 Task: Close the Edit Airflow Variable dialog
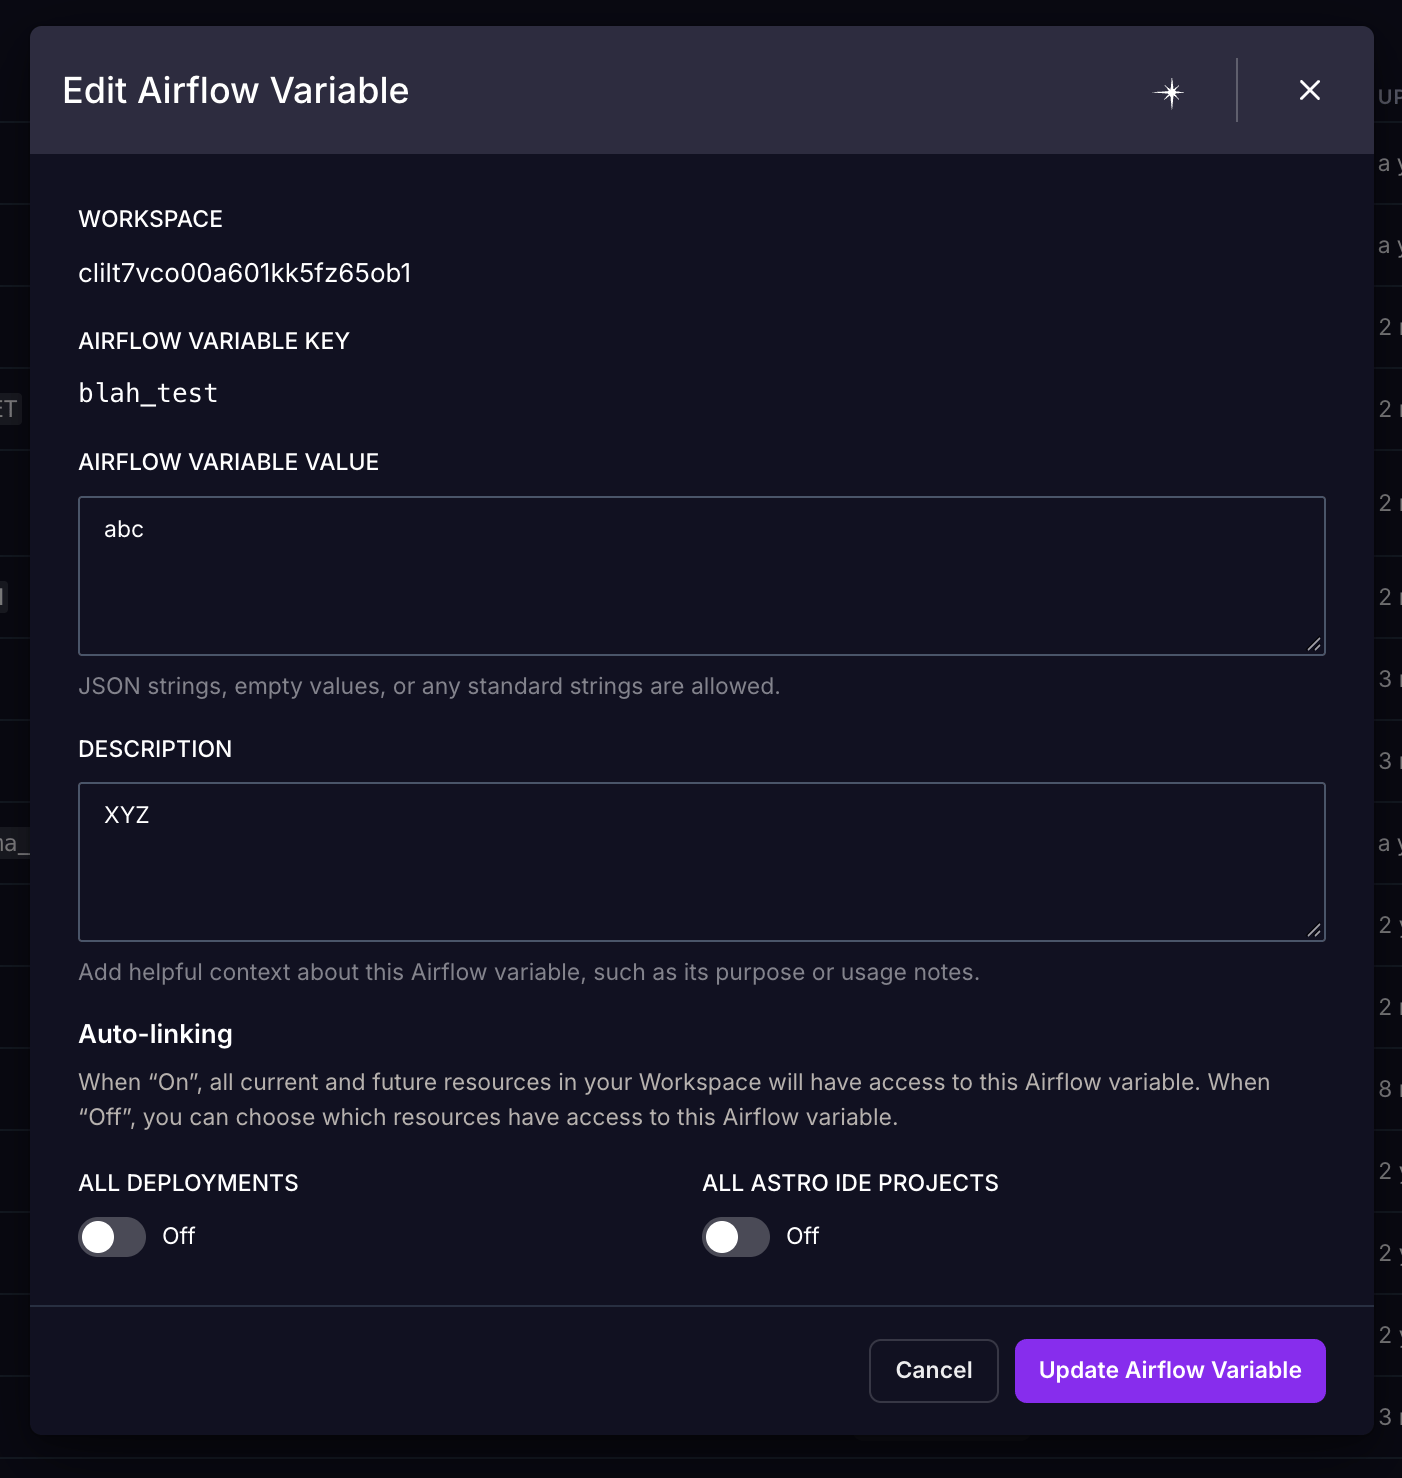(x=1309, y=90)
